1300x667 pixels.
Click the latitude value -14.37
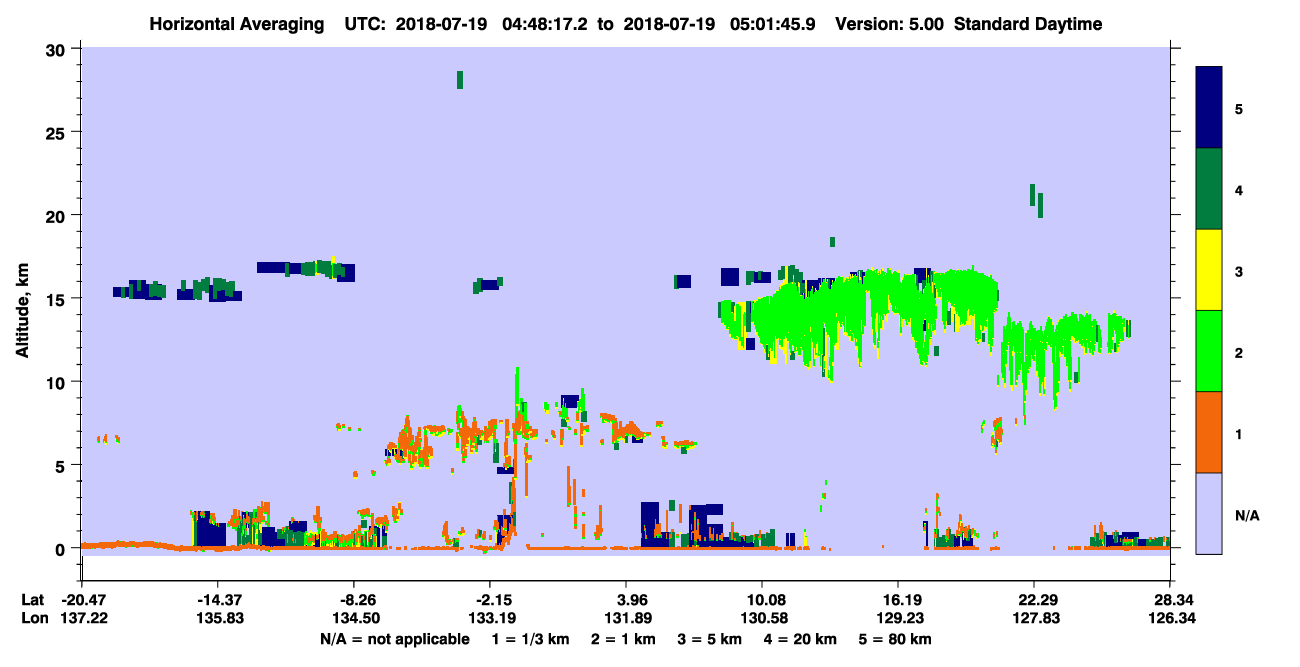217,600
